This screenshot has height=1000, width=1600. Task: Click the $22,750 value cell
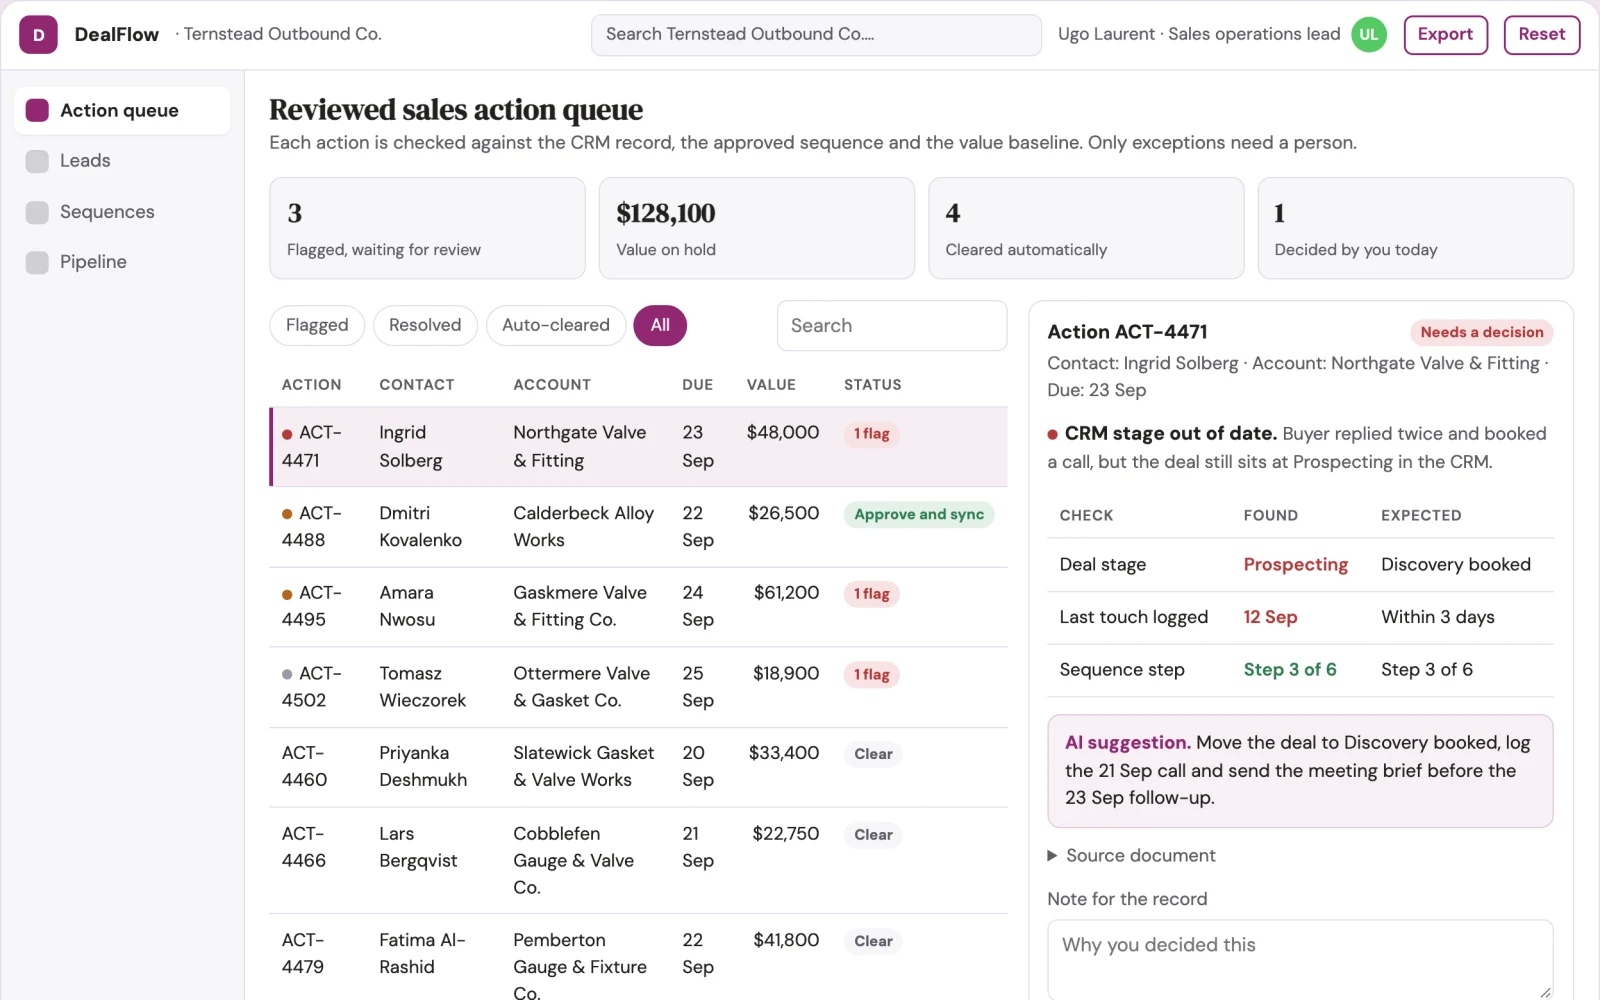pyautogui.click(x=786, y=834)
